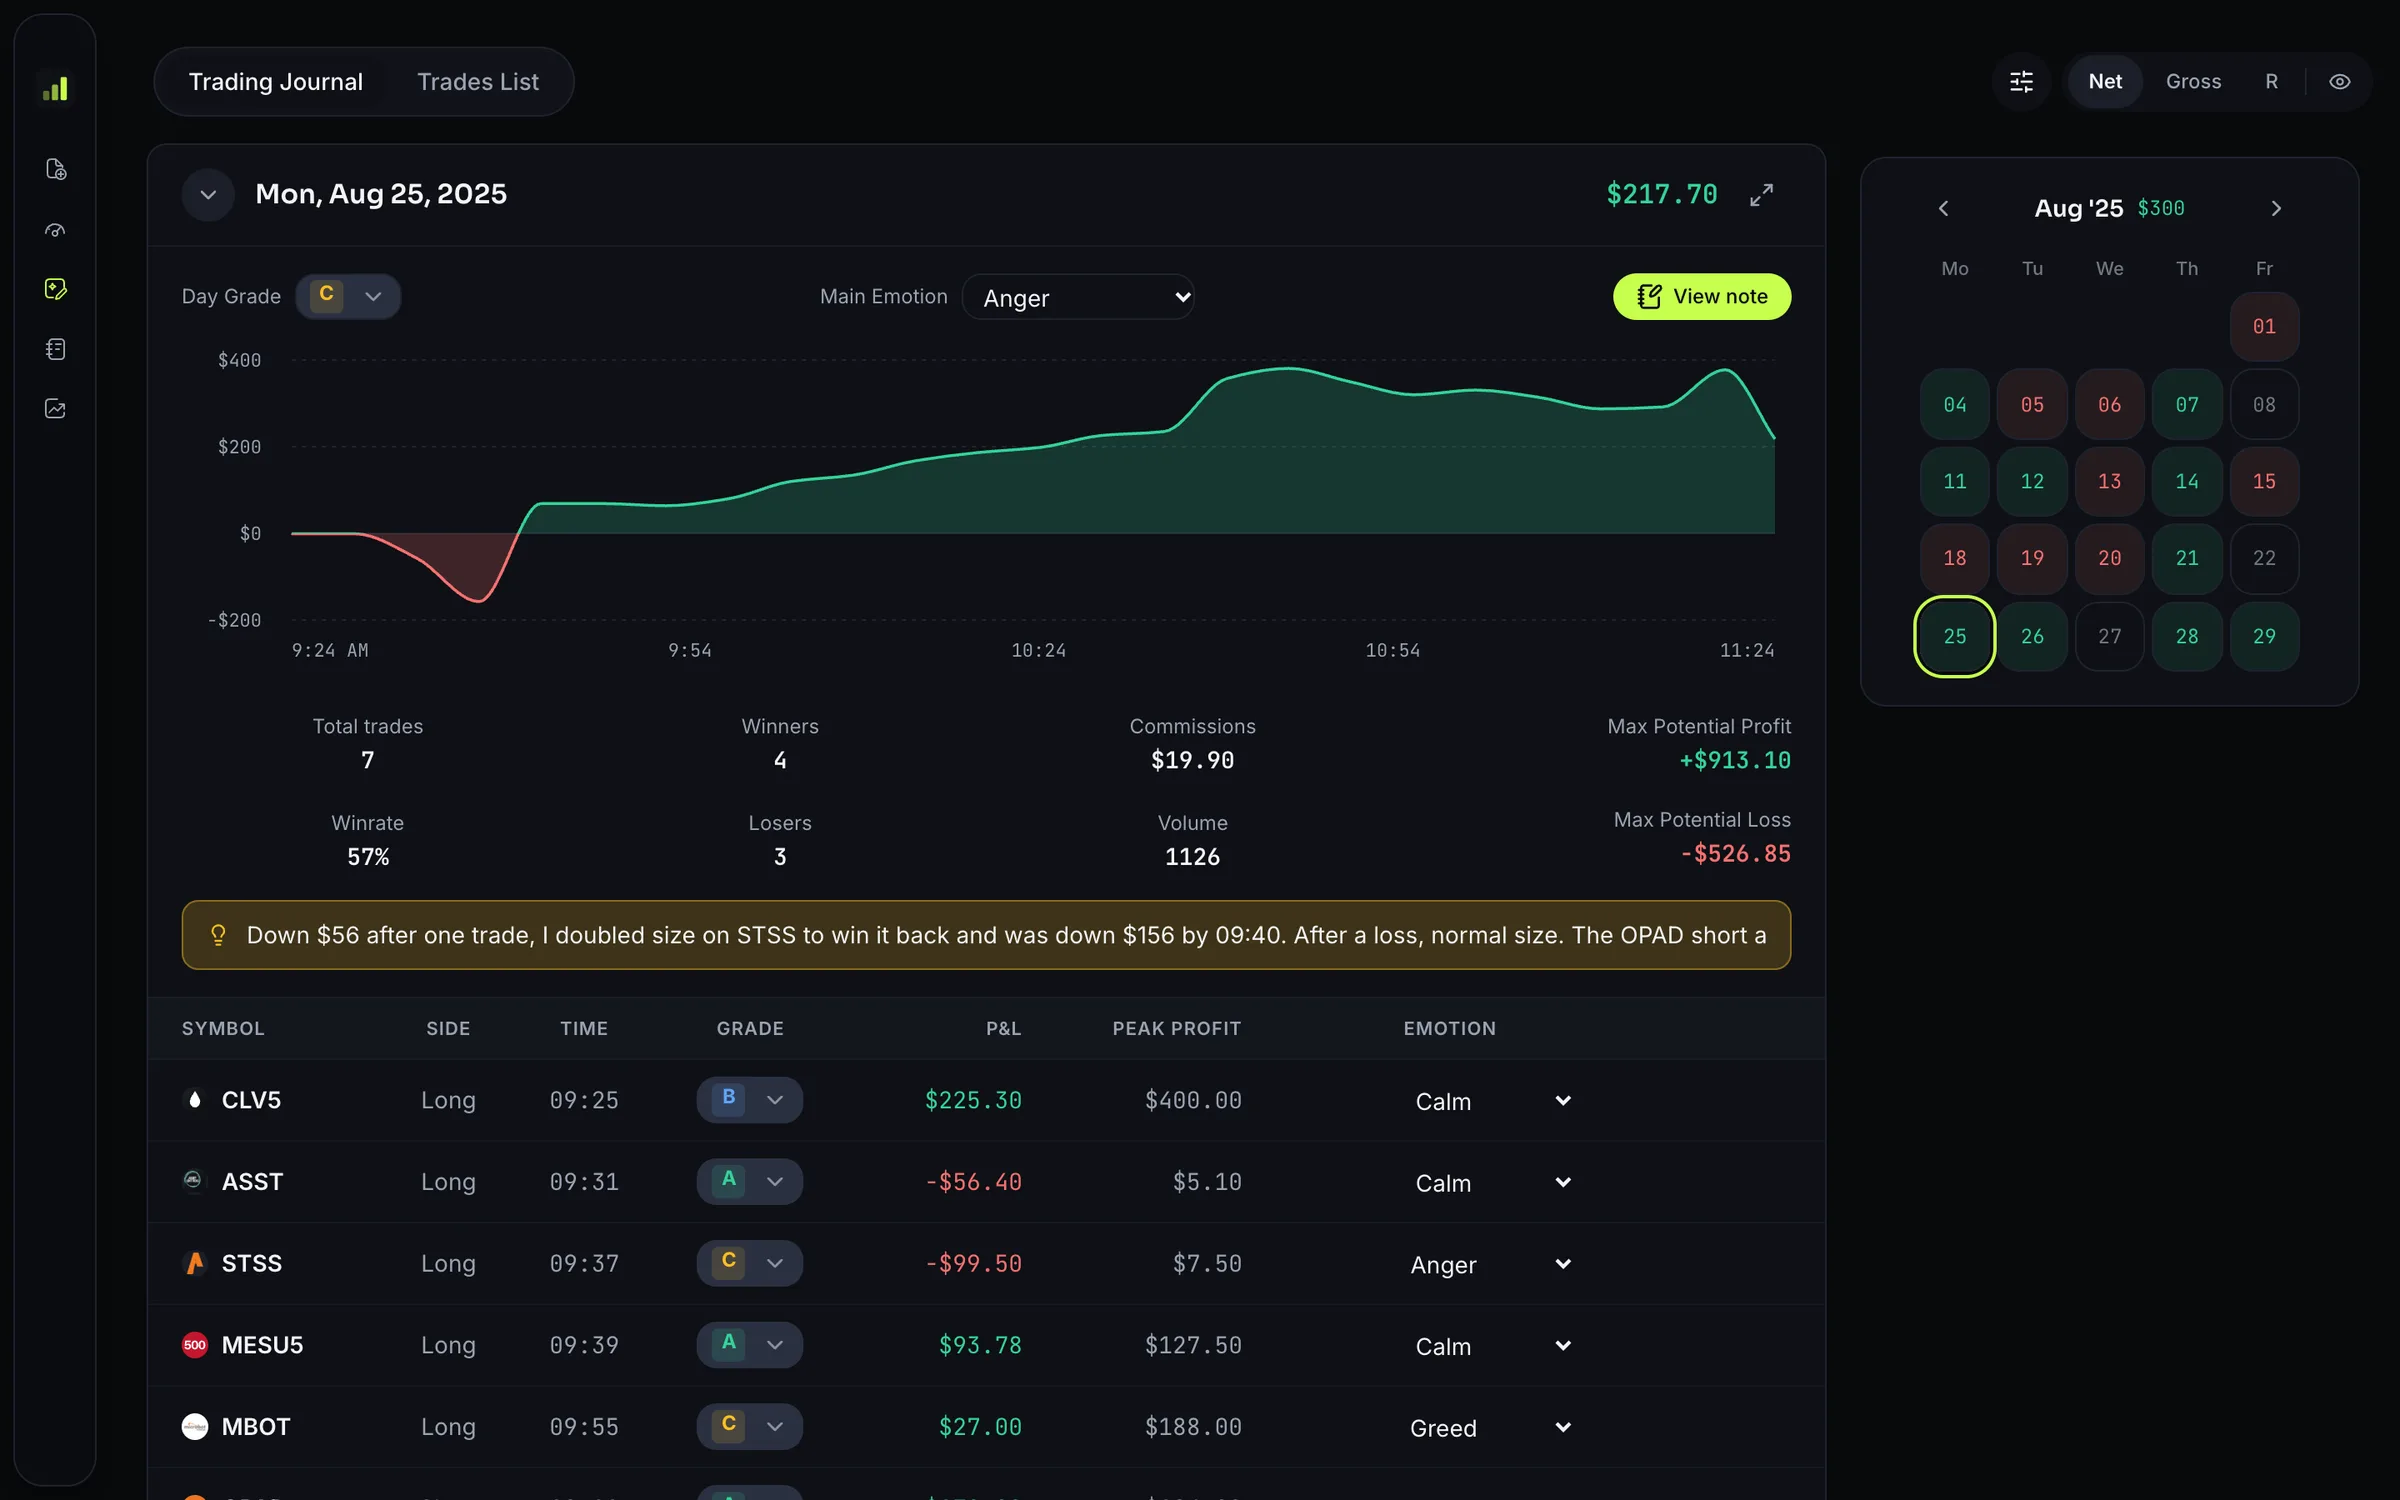The height and width of the screenshot is (1500, 2400).
Task: Switch to Gross P&L mode
Action: click(2193, 82)
